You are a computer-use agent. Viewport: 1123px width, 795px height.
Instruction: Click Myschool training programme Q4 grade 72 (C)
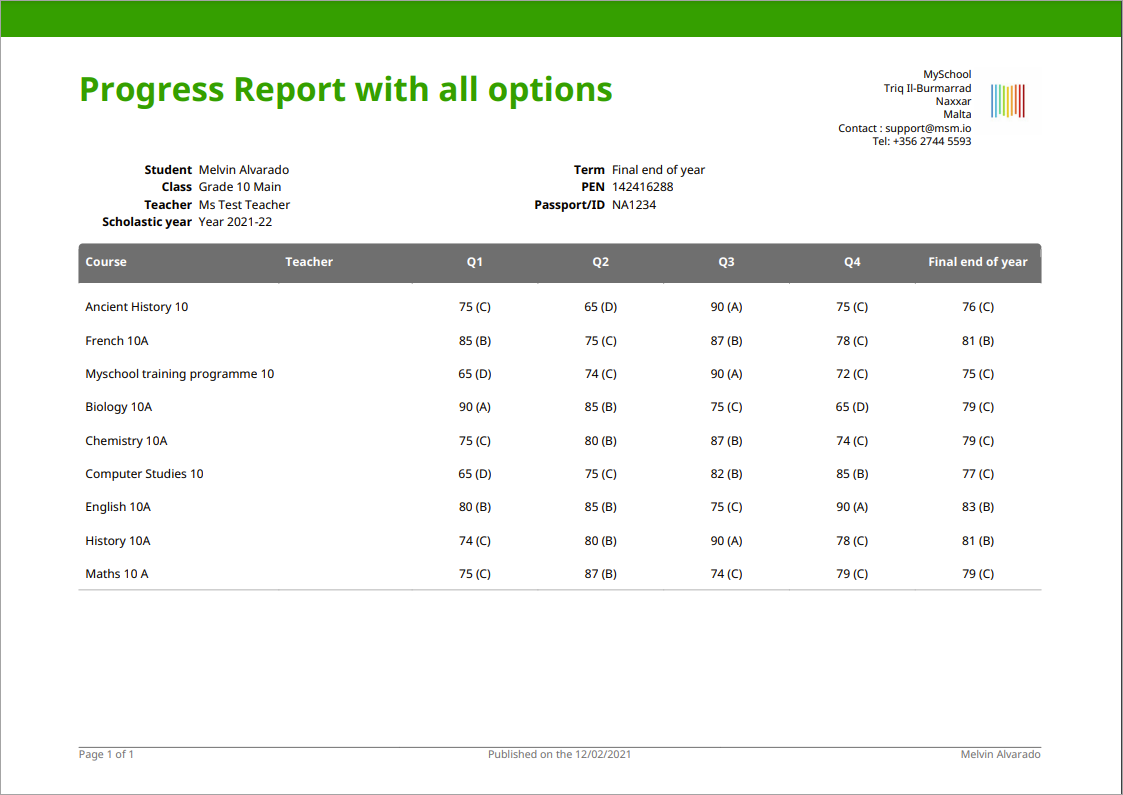click(x=852, y=374)
